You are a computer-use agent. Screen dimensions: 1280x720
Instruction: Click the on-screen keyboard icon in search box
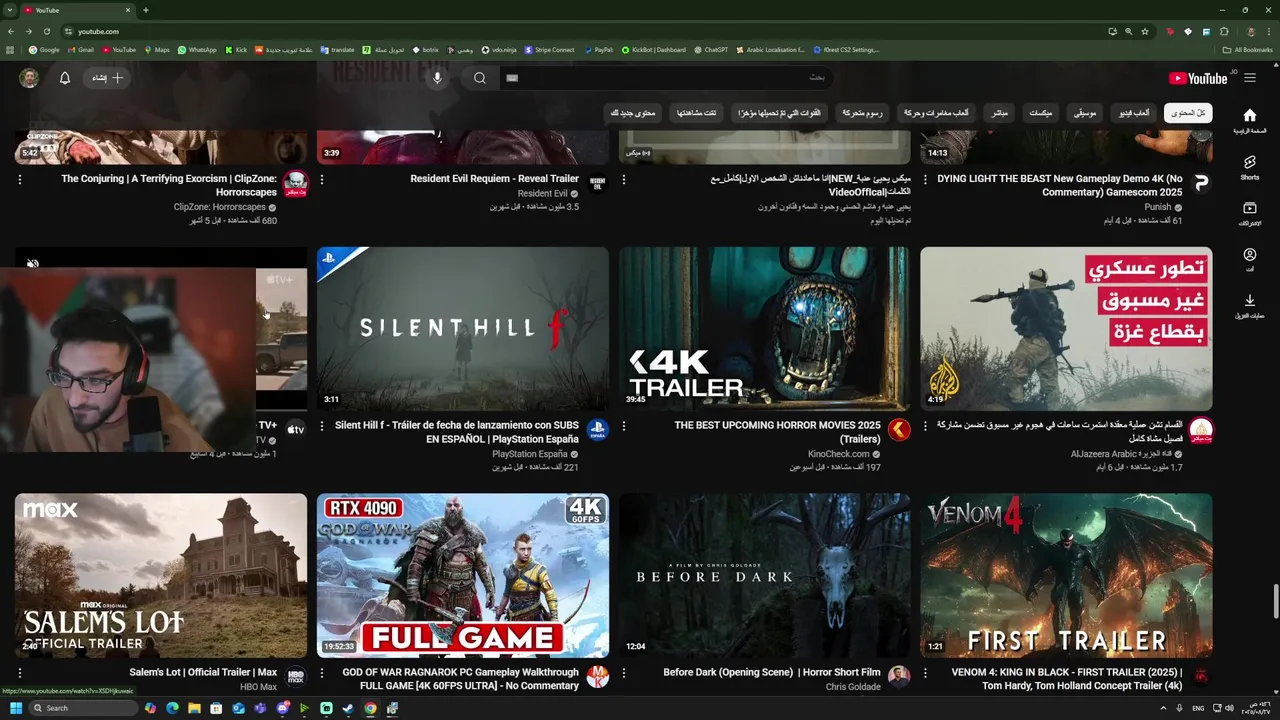point(512,78)
